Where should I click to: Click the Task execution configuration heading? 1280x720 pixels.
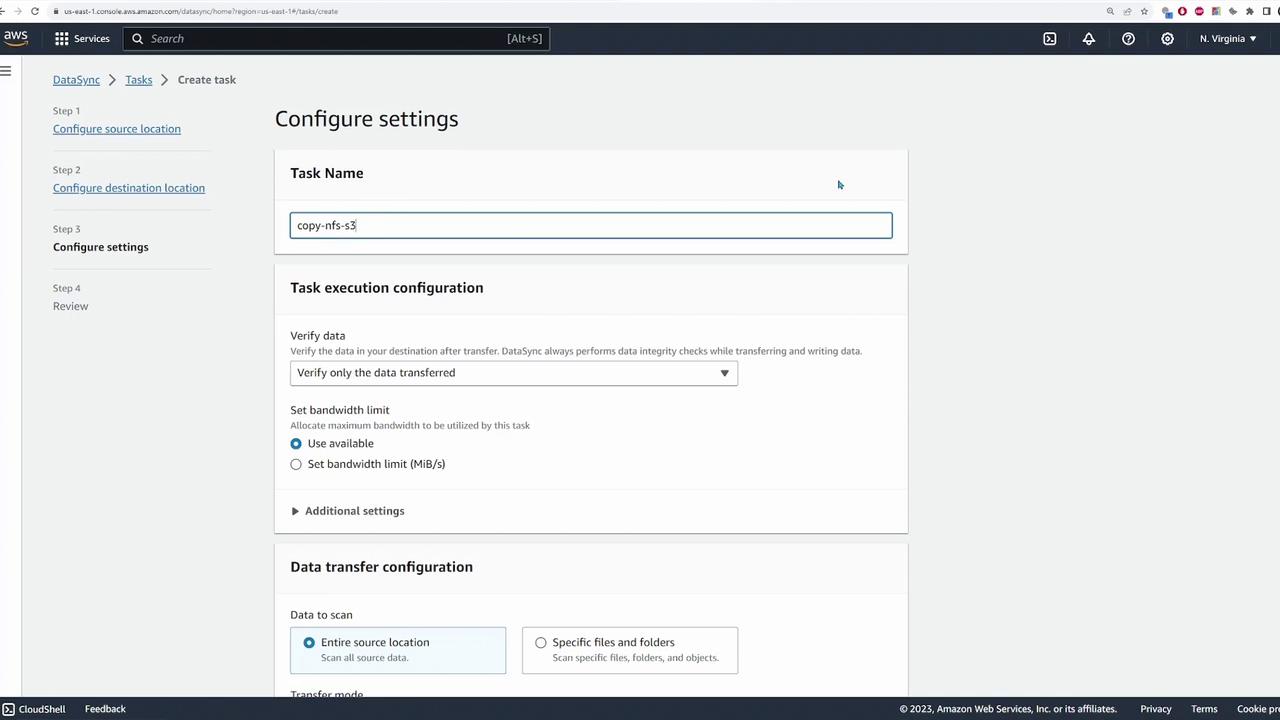coord(387,288)
